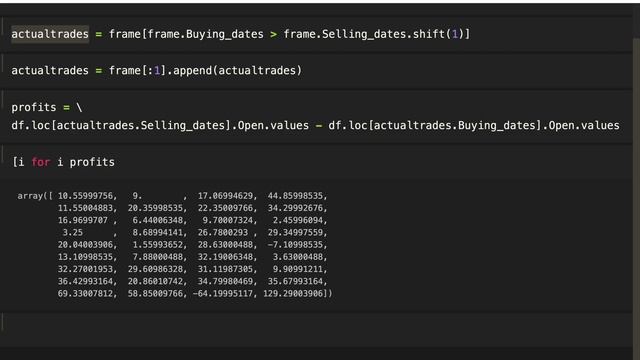Place cursor after '[i for i profits'
640x360 pixels.
point(116,162)
